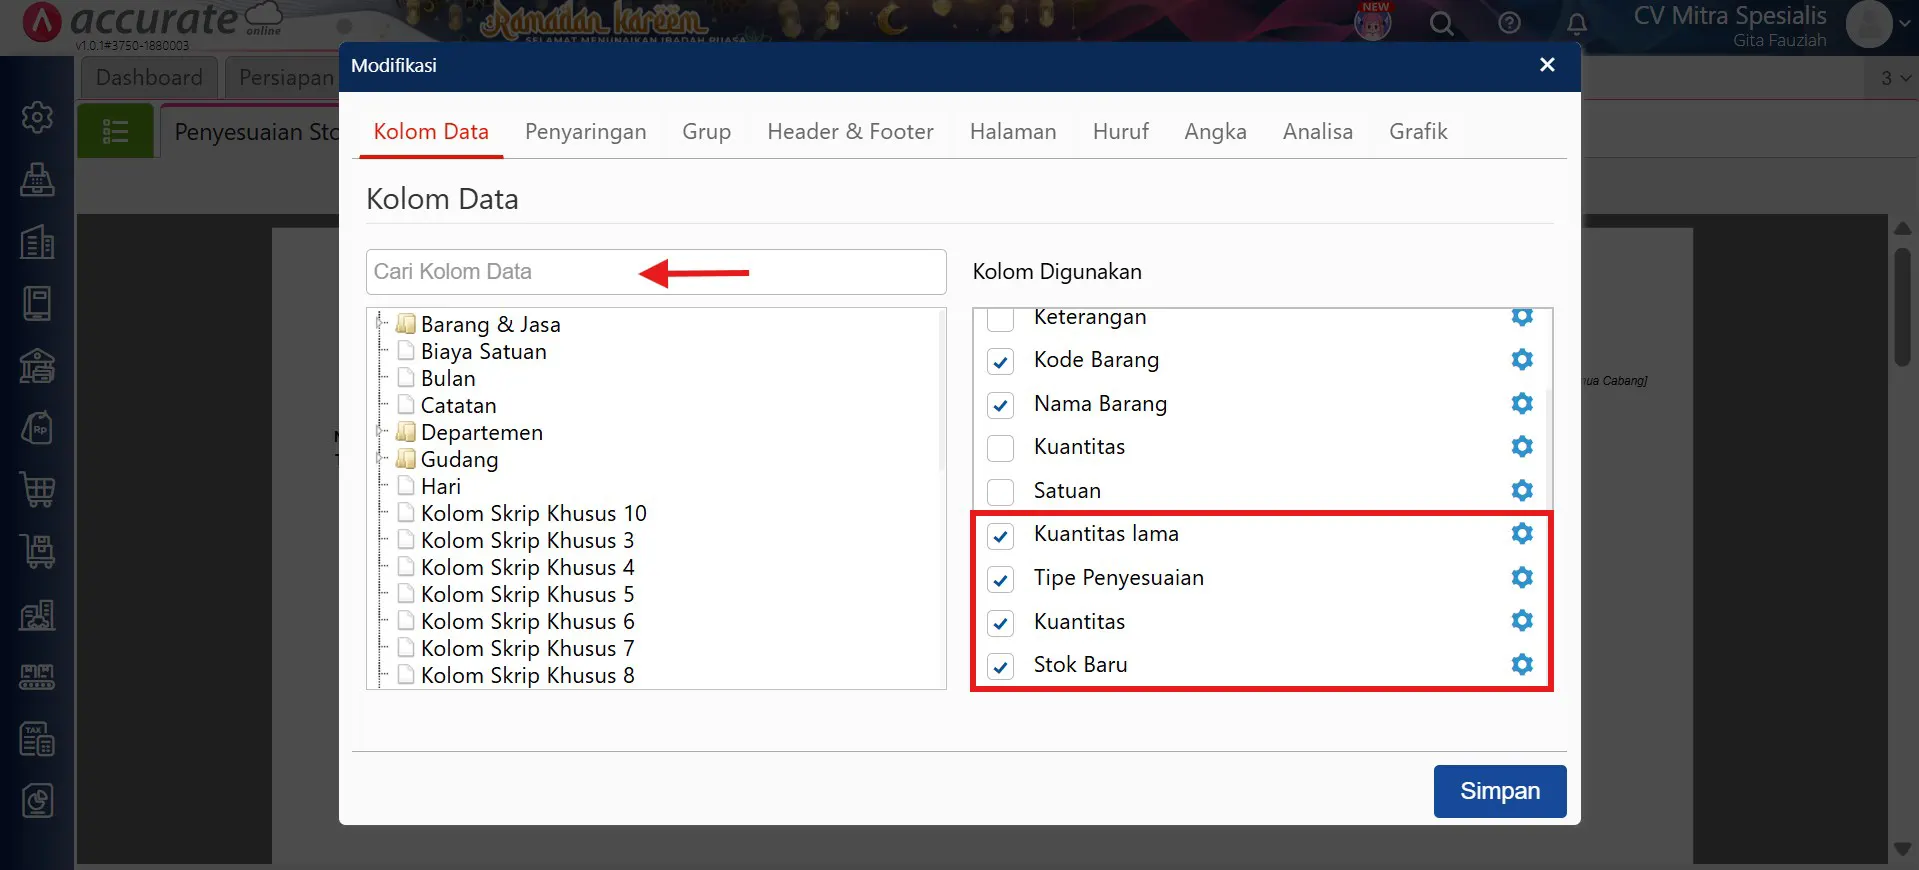Open the help question mark icon
Screen dimensions: 1919x870
(x=1509, y=24)
